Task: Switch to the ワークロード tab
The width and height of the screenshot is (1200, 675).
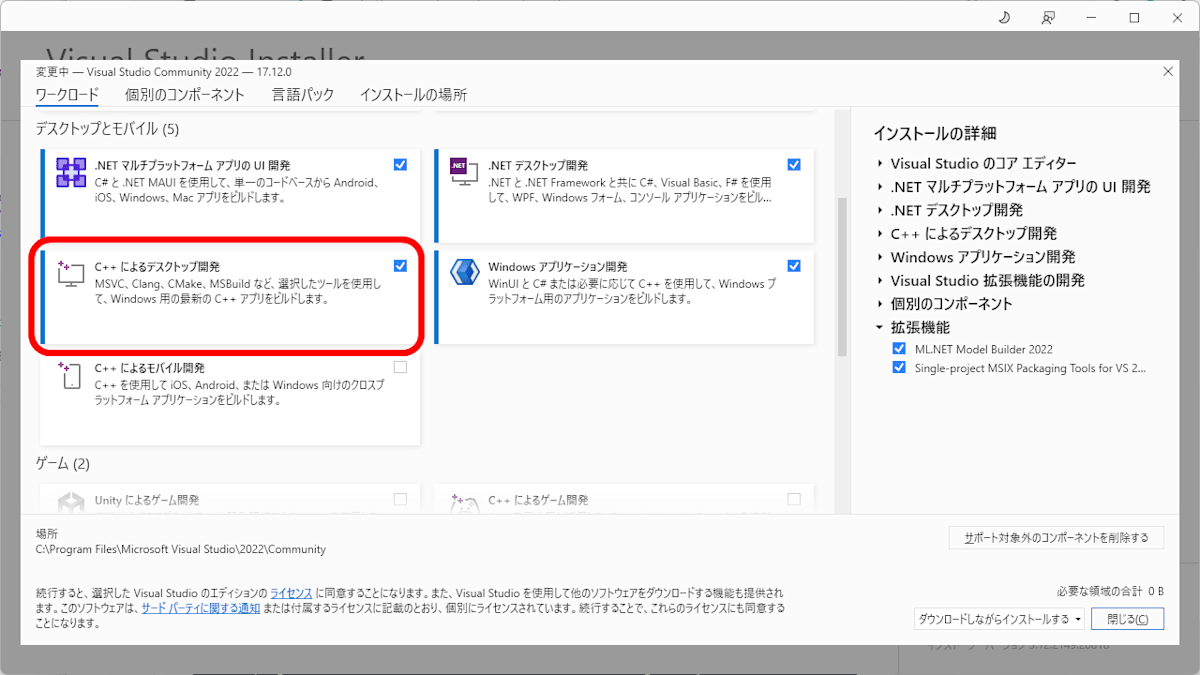Action: (x=67, y=95)
